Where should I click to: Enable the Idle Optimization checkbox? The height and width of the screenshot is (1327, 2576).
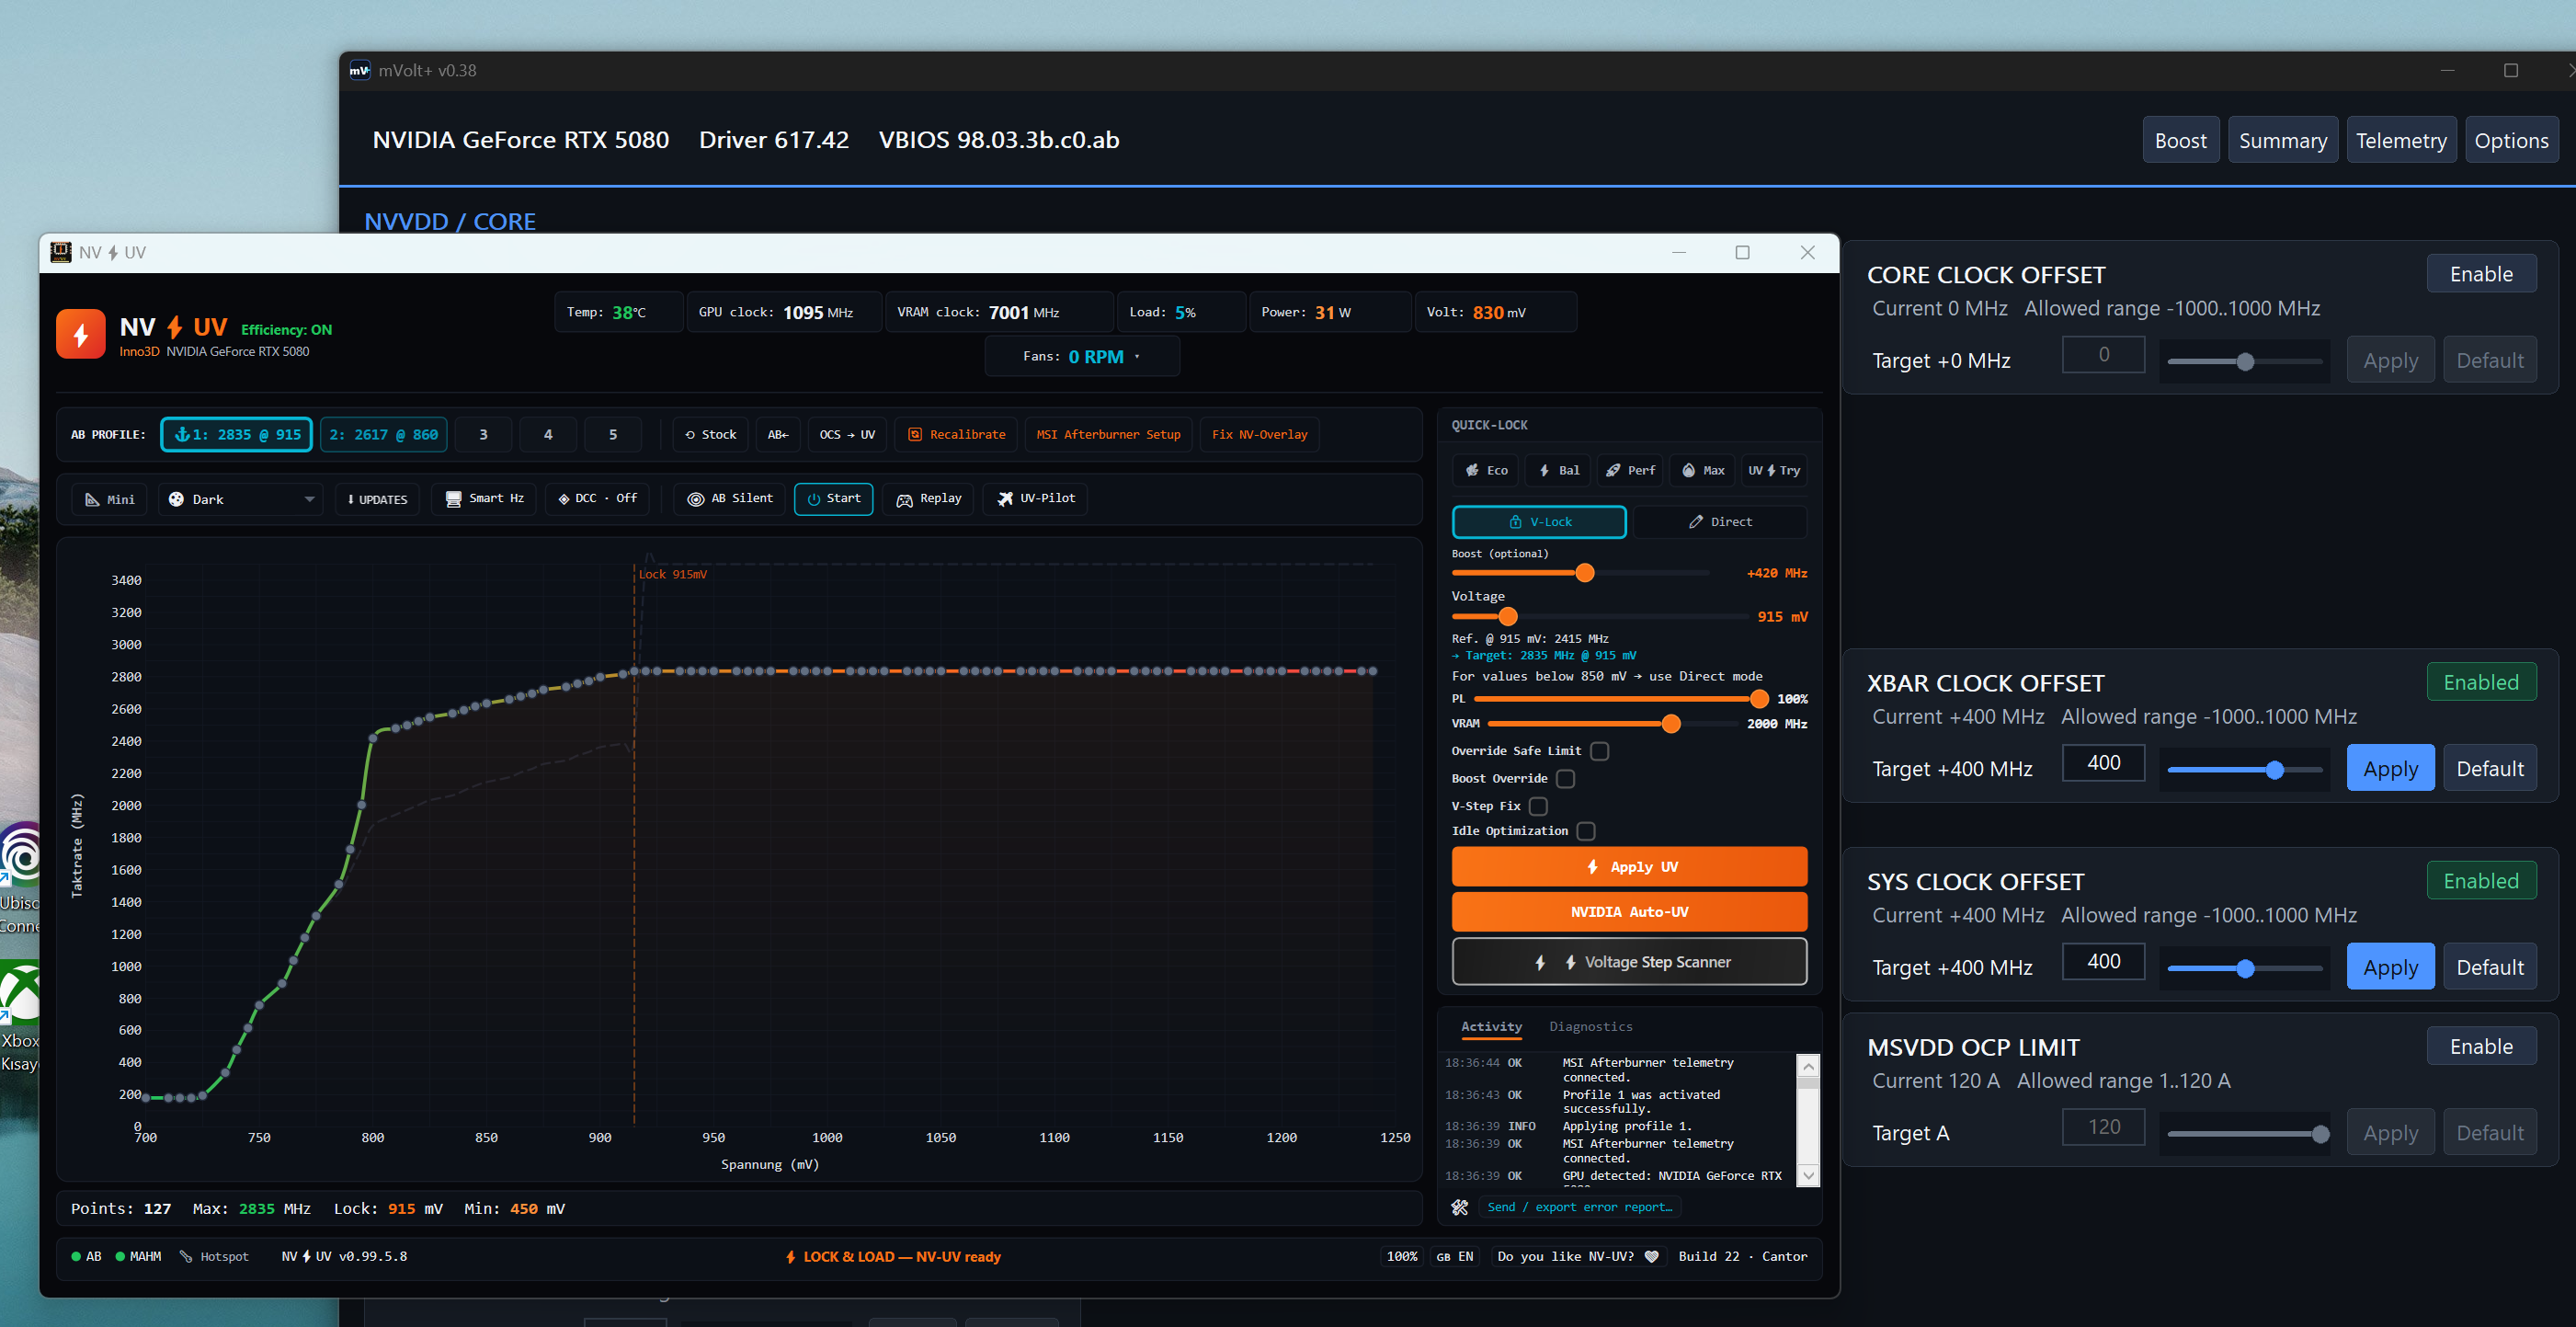coord(1586,831)
